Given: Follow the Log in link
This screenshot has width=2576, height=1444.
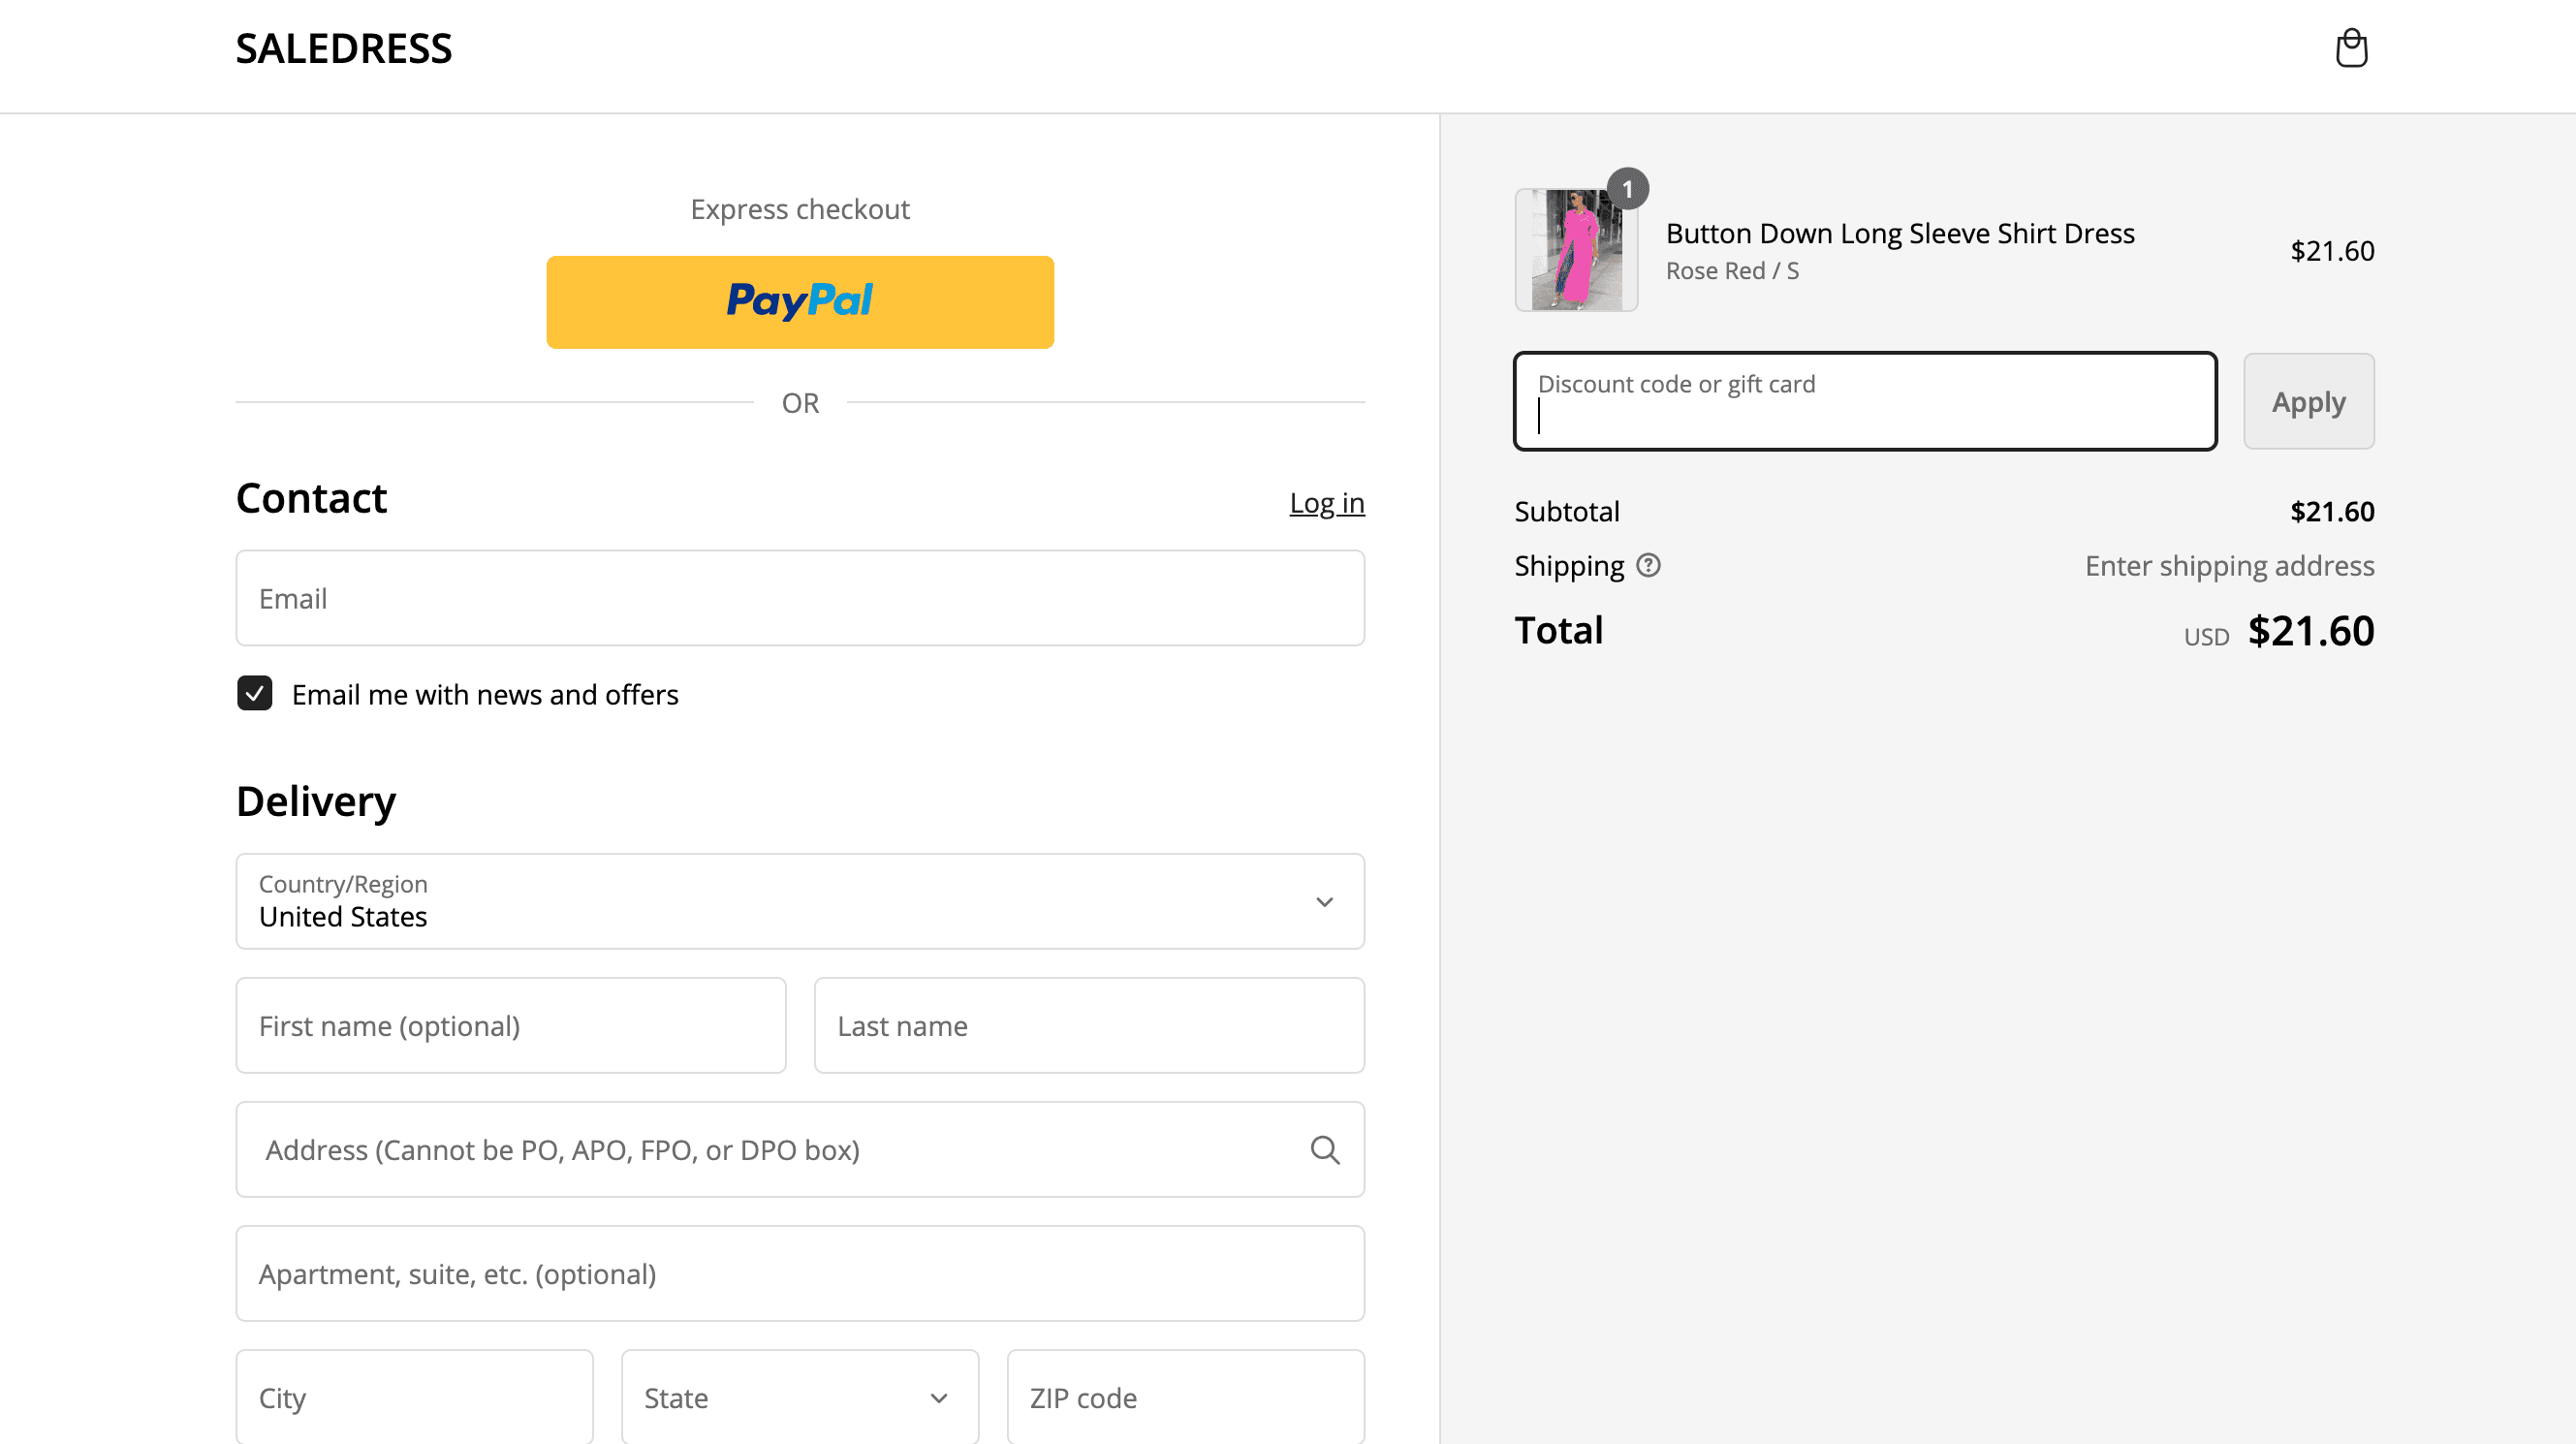Looking at the screenshot, I should (x=1327, y=503).
